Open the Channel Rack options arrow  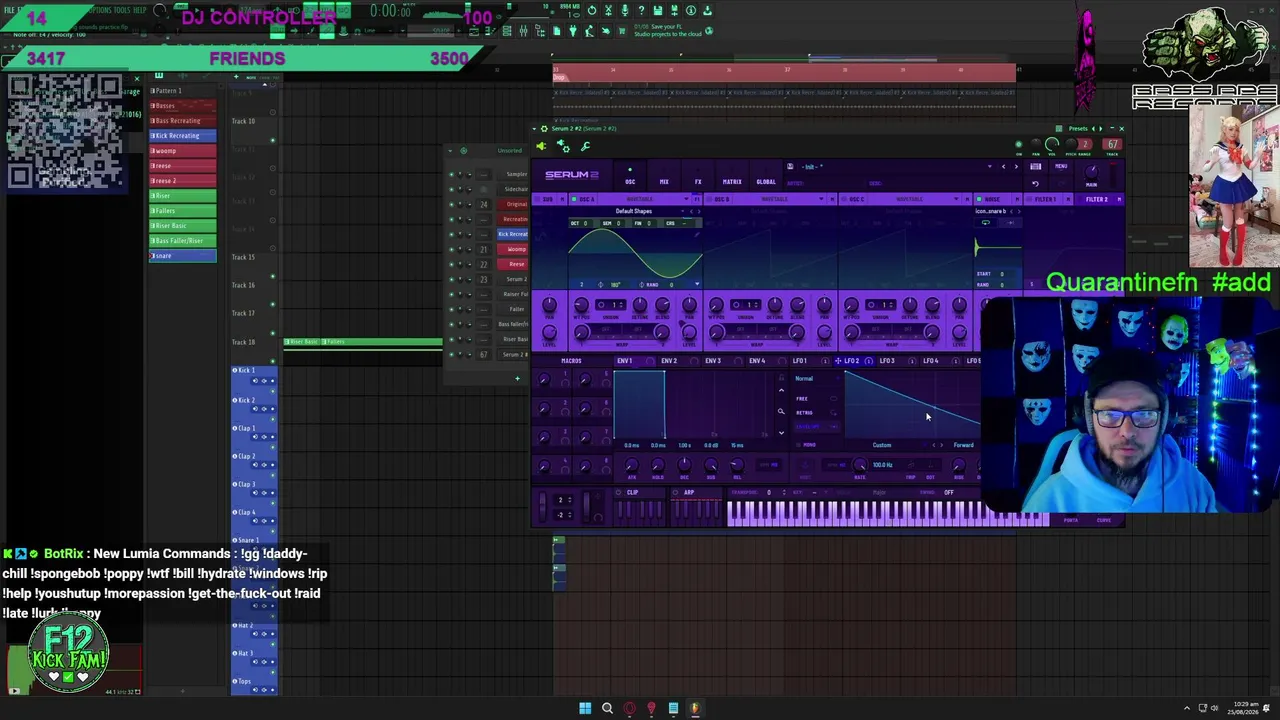(450, 150)
